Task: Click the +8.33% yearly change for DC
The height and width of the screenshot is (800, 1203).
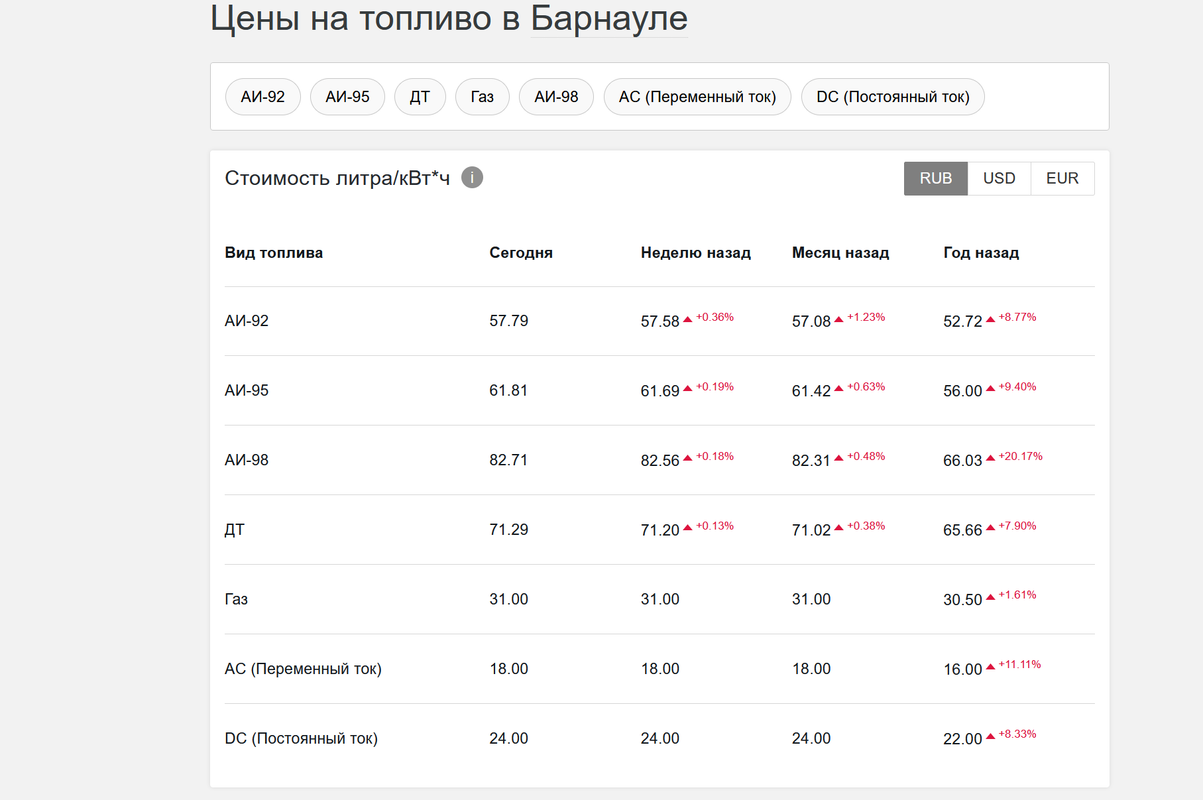Action: (1017, 734)
